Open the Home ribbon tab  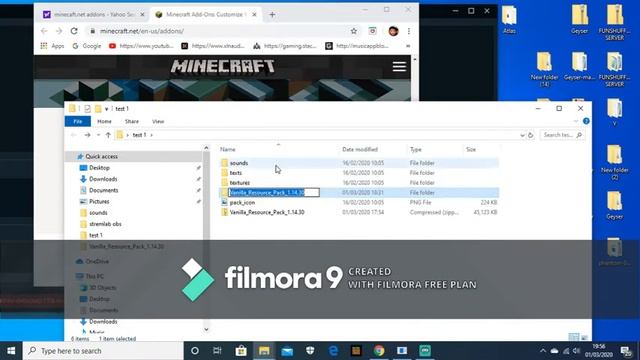[x=104, y=121]
